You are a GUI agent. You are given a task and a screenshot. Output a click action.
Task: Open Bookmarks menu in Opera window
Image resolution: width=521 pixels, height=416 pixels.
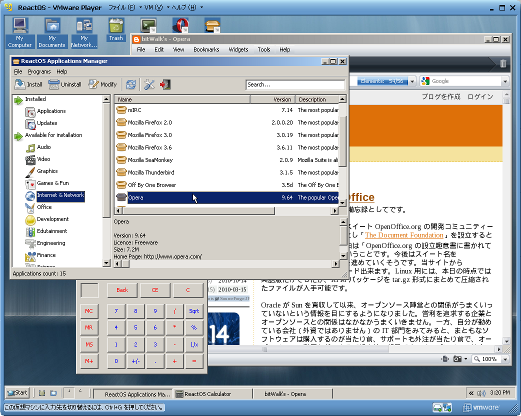pyautogui.click(x=206, y=50)
